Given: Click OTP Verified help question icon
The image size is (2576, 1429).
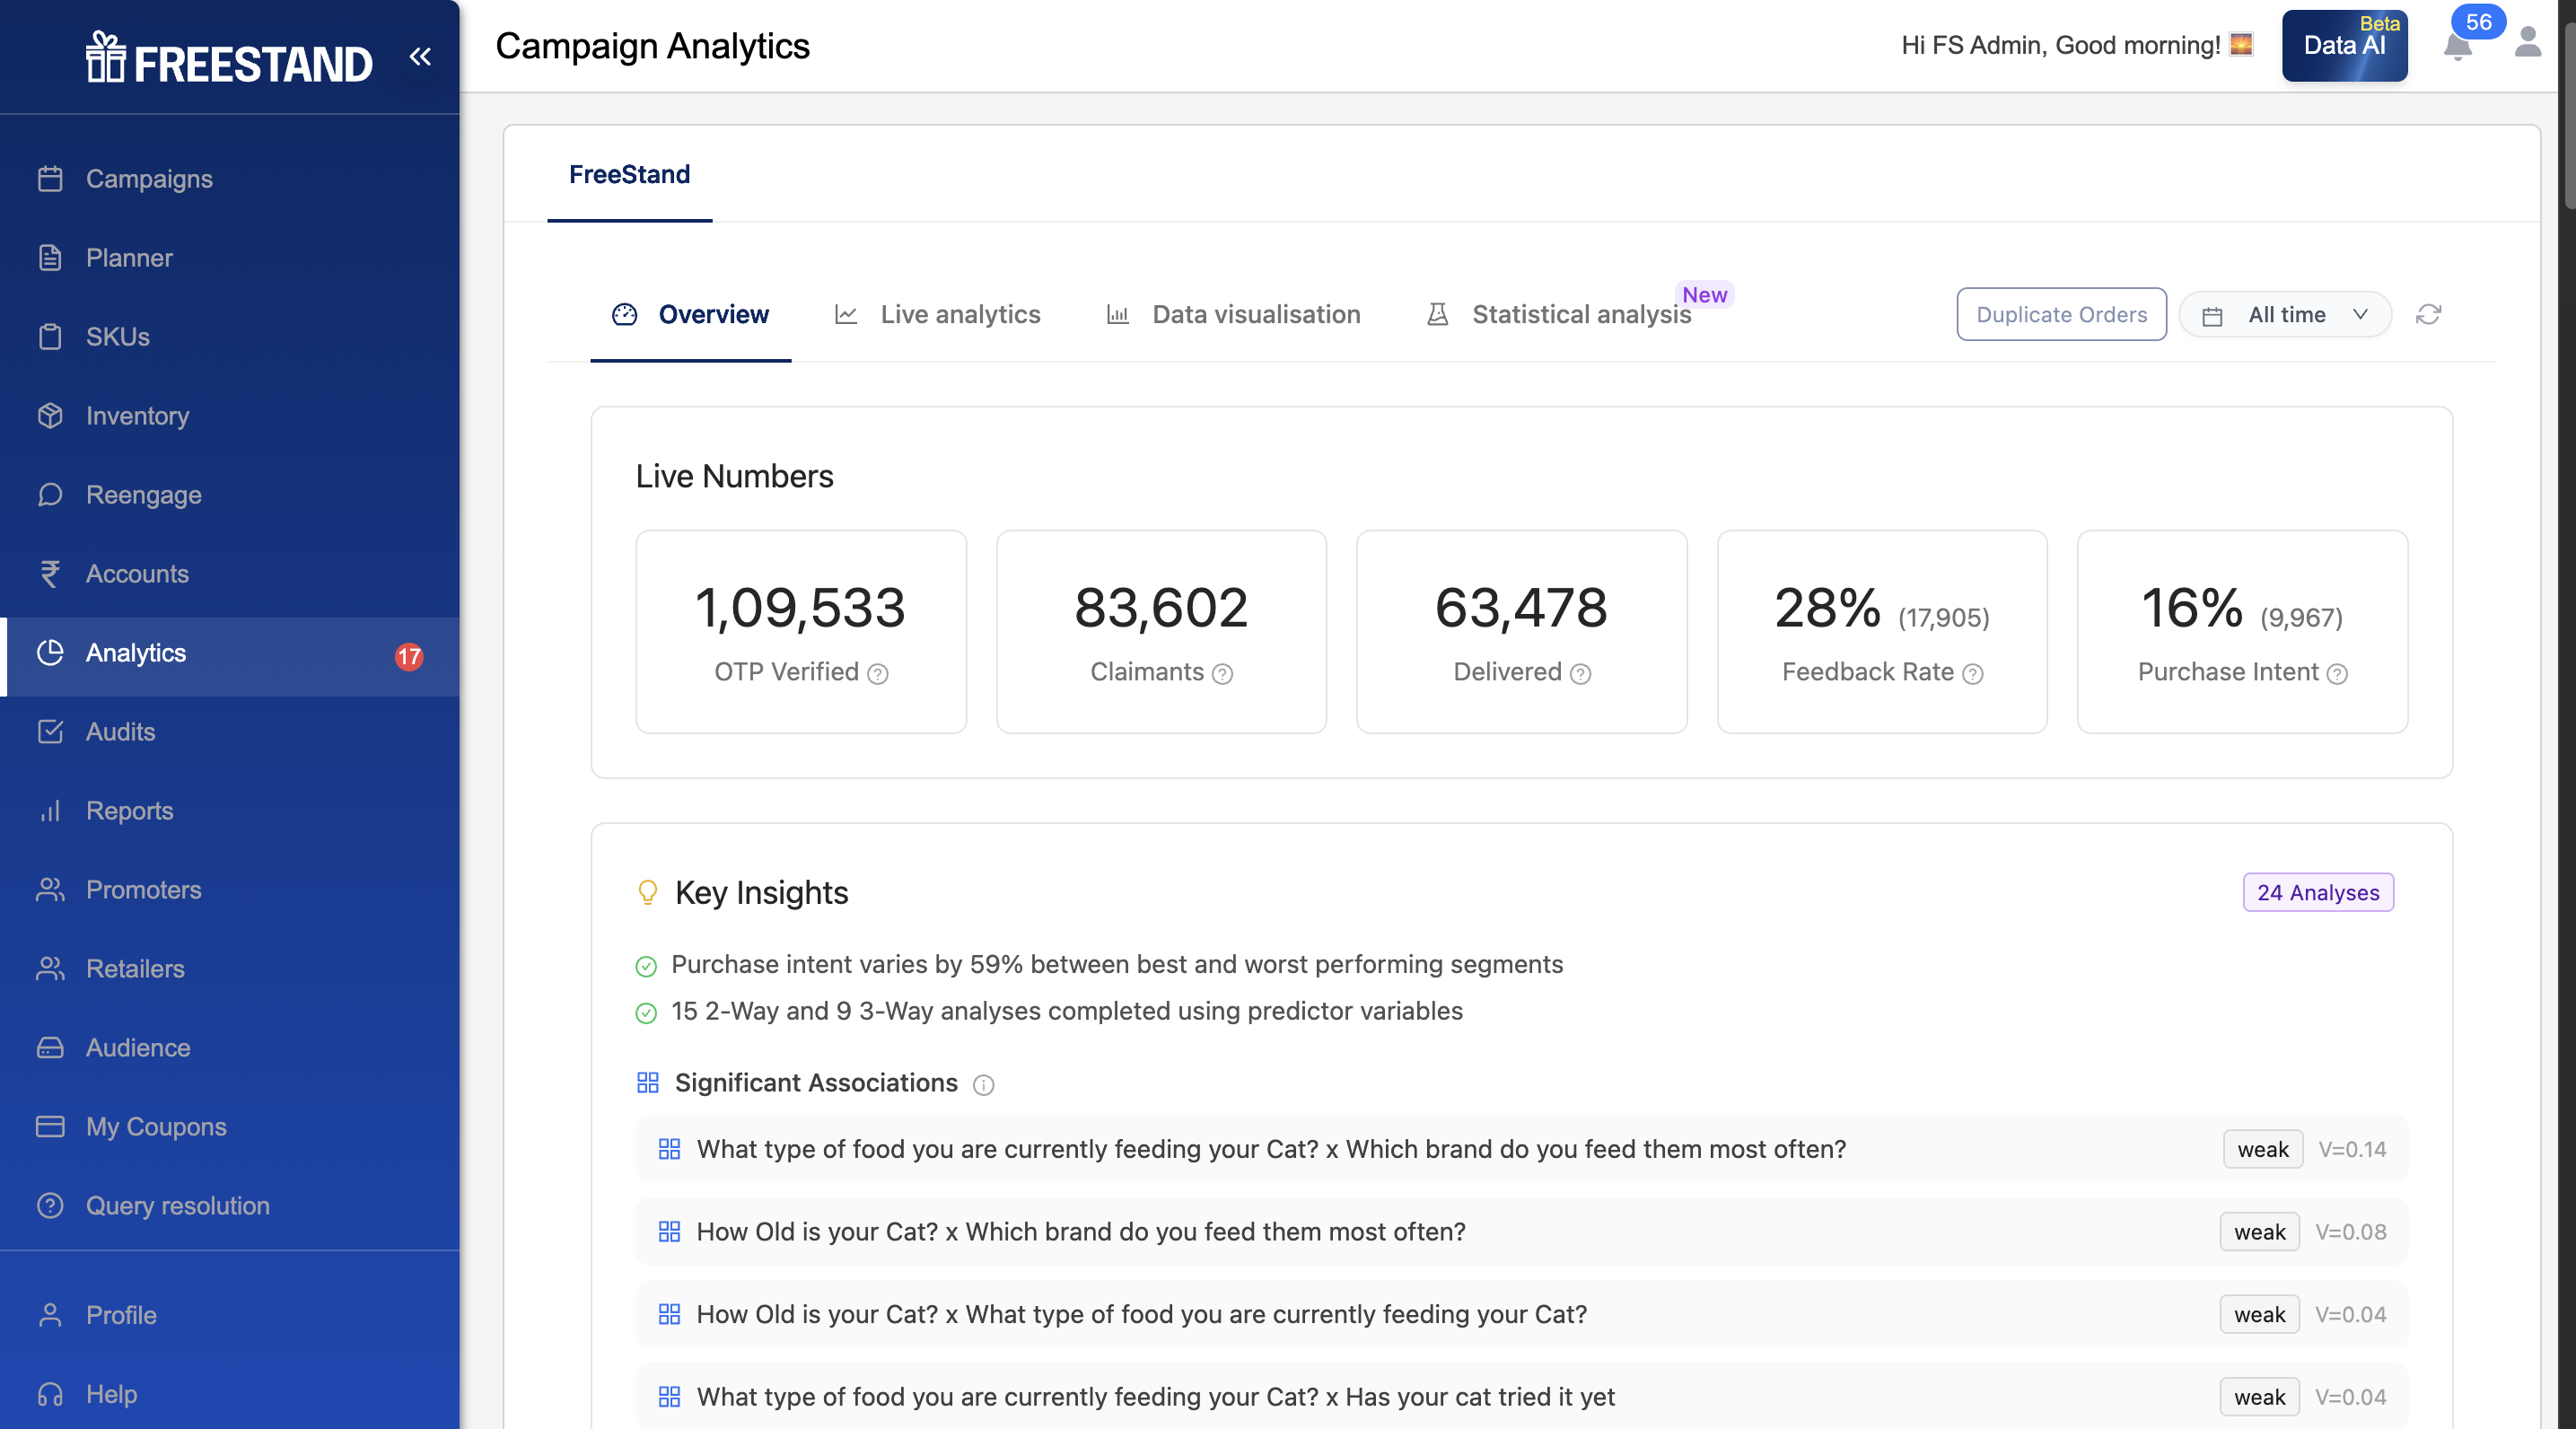Looking at the screenshot, I should point(877,674).
